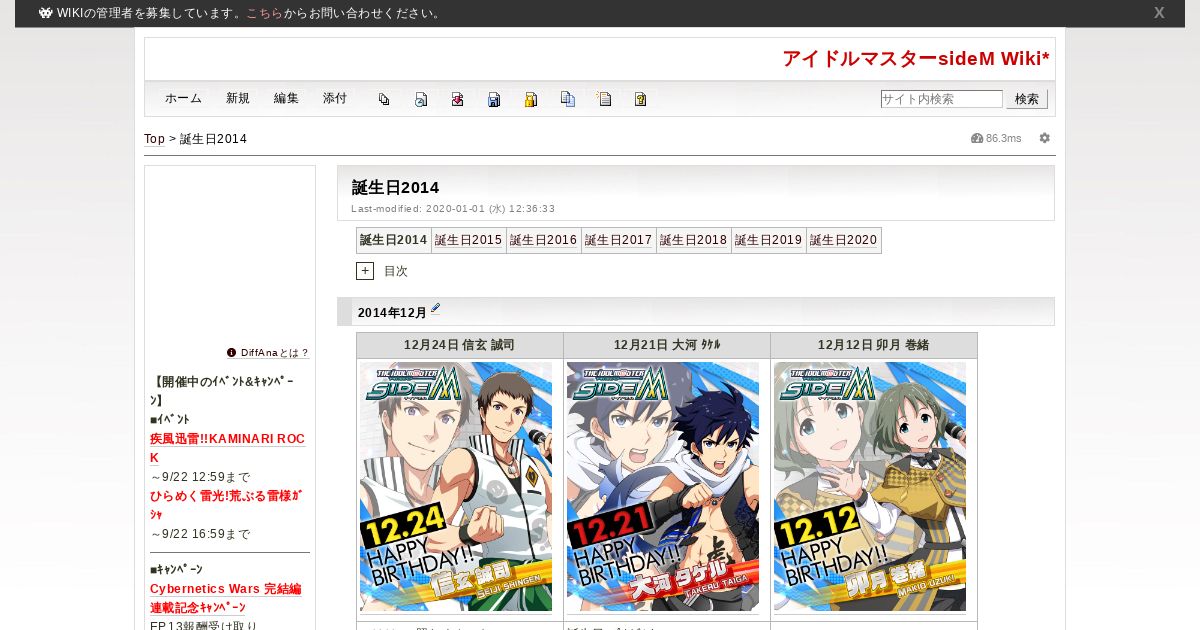
Task: Open the 12.24 信玄 誠司 birthday image
Action: tap(456, 487)
